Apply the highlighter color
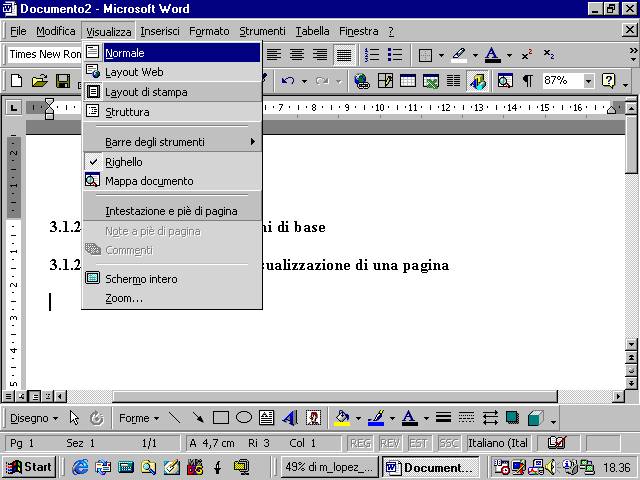Screen dimensions: 640x480 click(459, 55)
